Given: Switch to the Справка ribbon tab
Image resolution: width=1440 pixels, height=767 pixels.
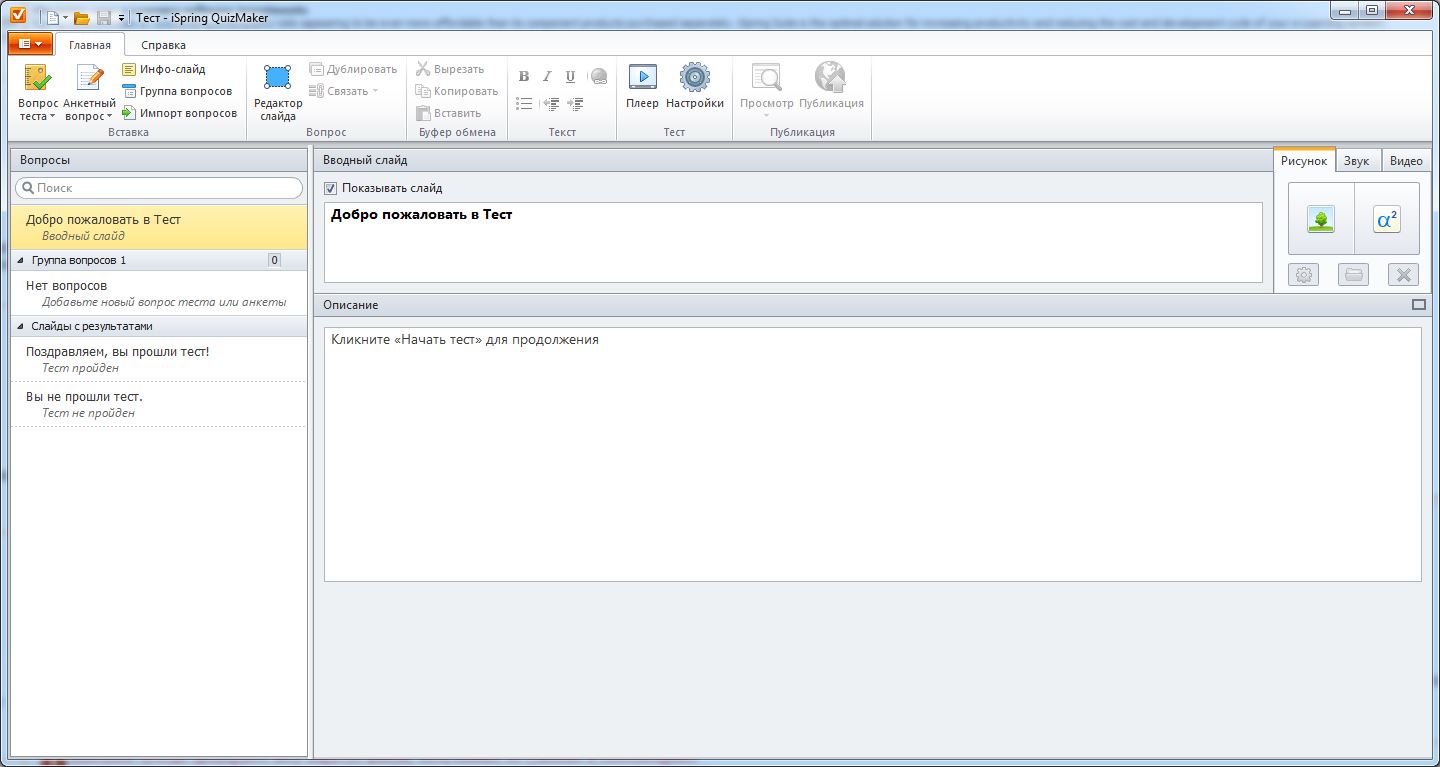Looking at the screenshot, I should coord(163,45).
